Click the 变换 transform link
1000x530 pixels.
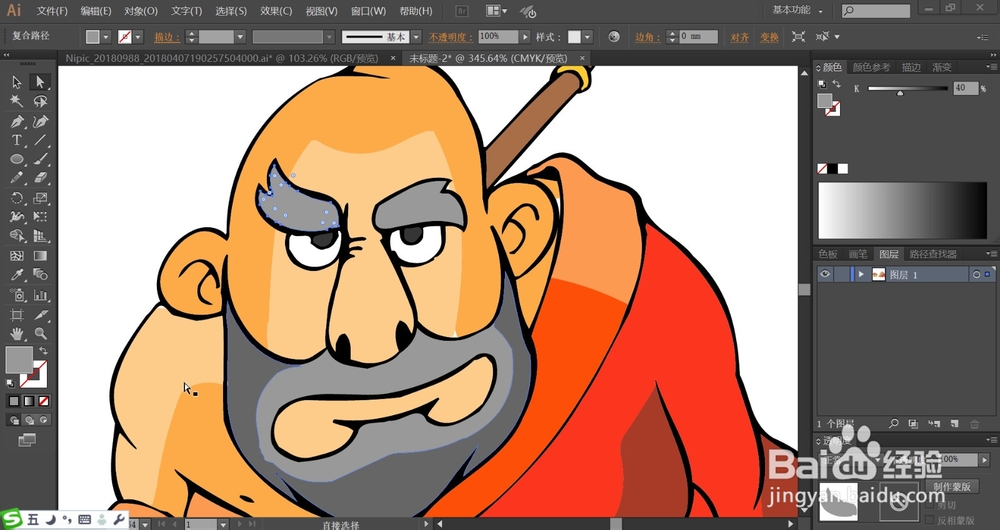point(769,38)
